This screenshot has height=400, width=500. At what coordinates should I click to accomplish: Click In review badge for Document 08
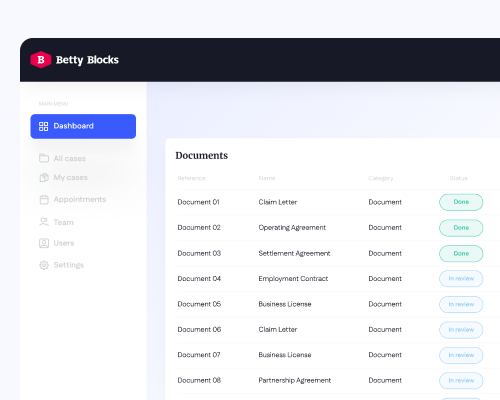[461, 380]
